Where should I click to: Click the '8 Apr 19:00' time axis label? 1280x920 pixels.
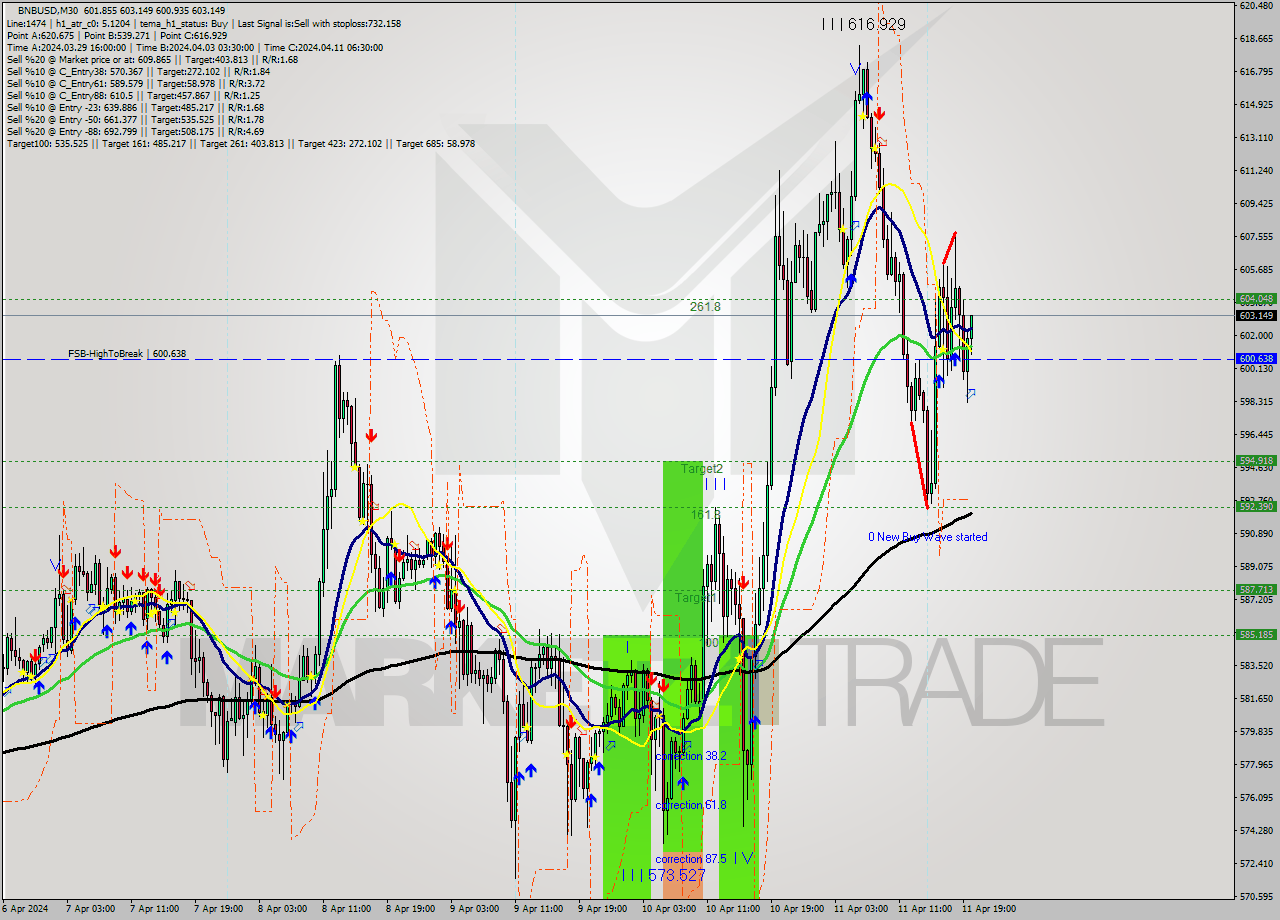(x=410, y=909)
